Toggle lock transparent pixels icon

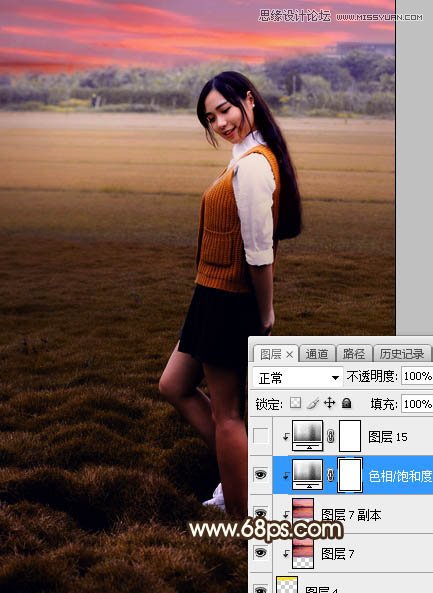coord(295,403)
